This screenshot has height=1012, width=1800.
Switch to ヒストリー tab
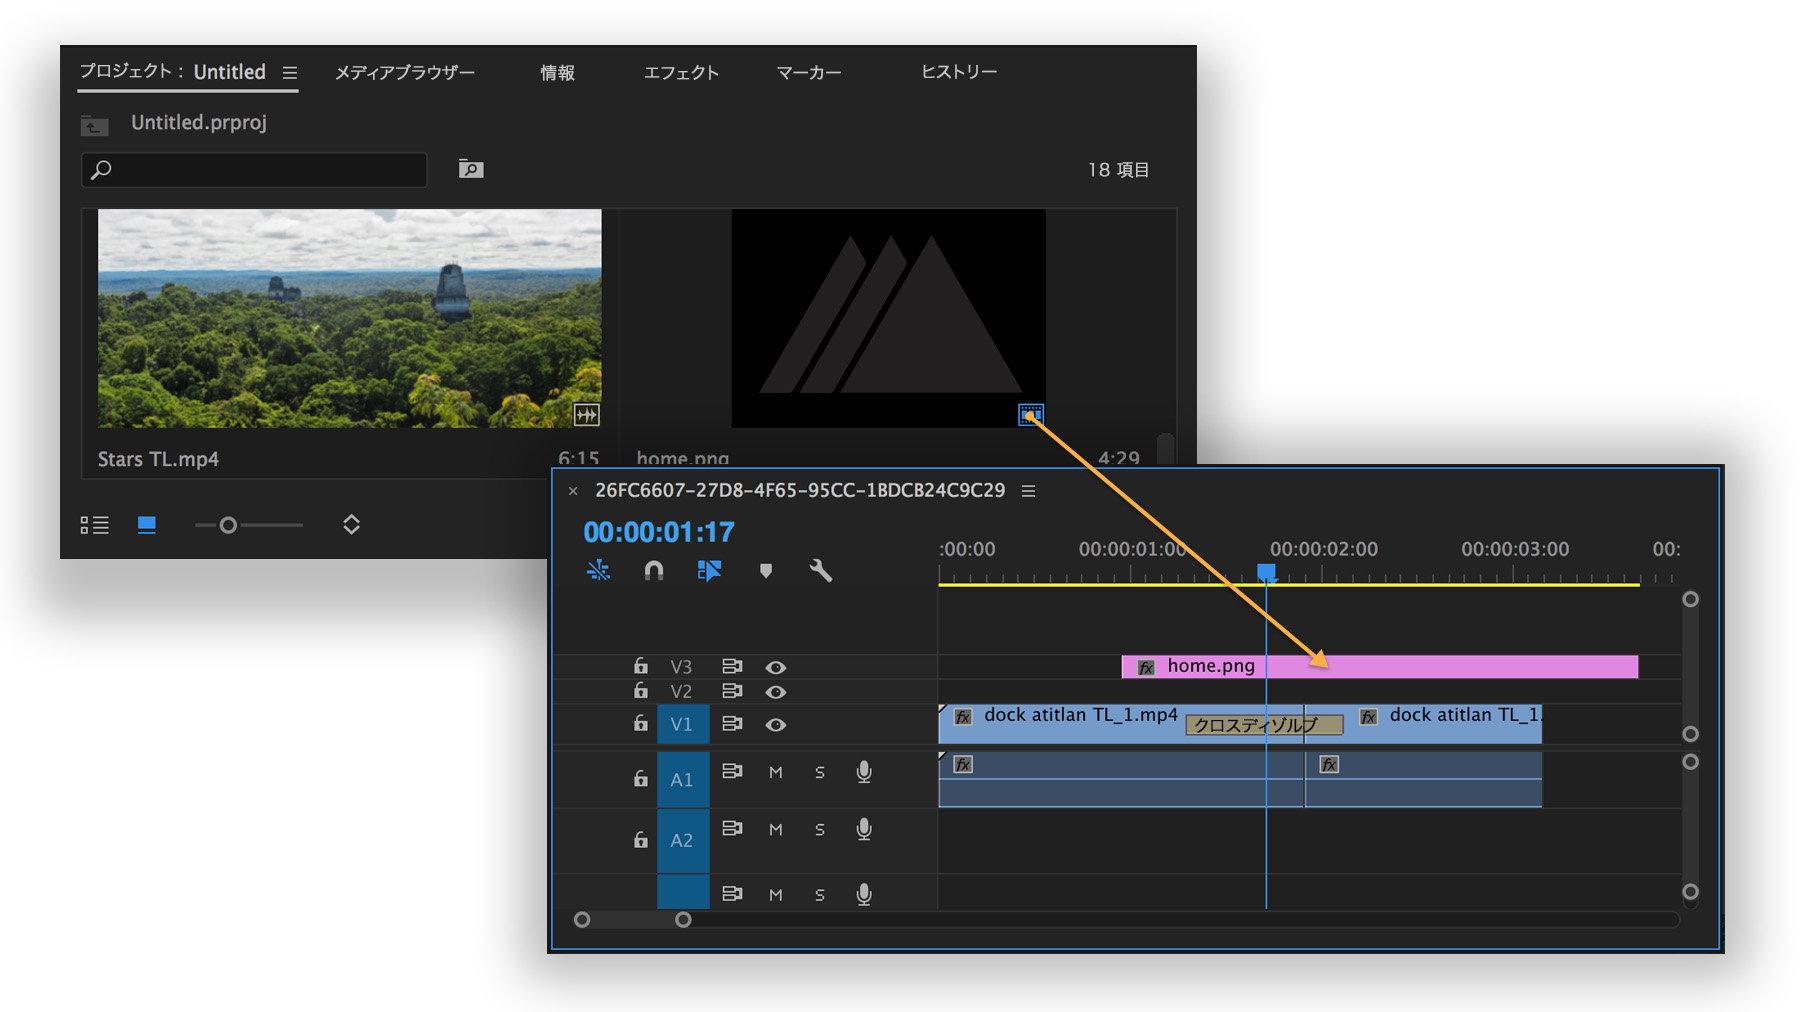coord(959,72)
